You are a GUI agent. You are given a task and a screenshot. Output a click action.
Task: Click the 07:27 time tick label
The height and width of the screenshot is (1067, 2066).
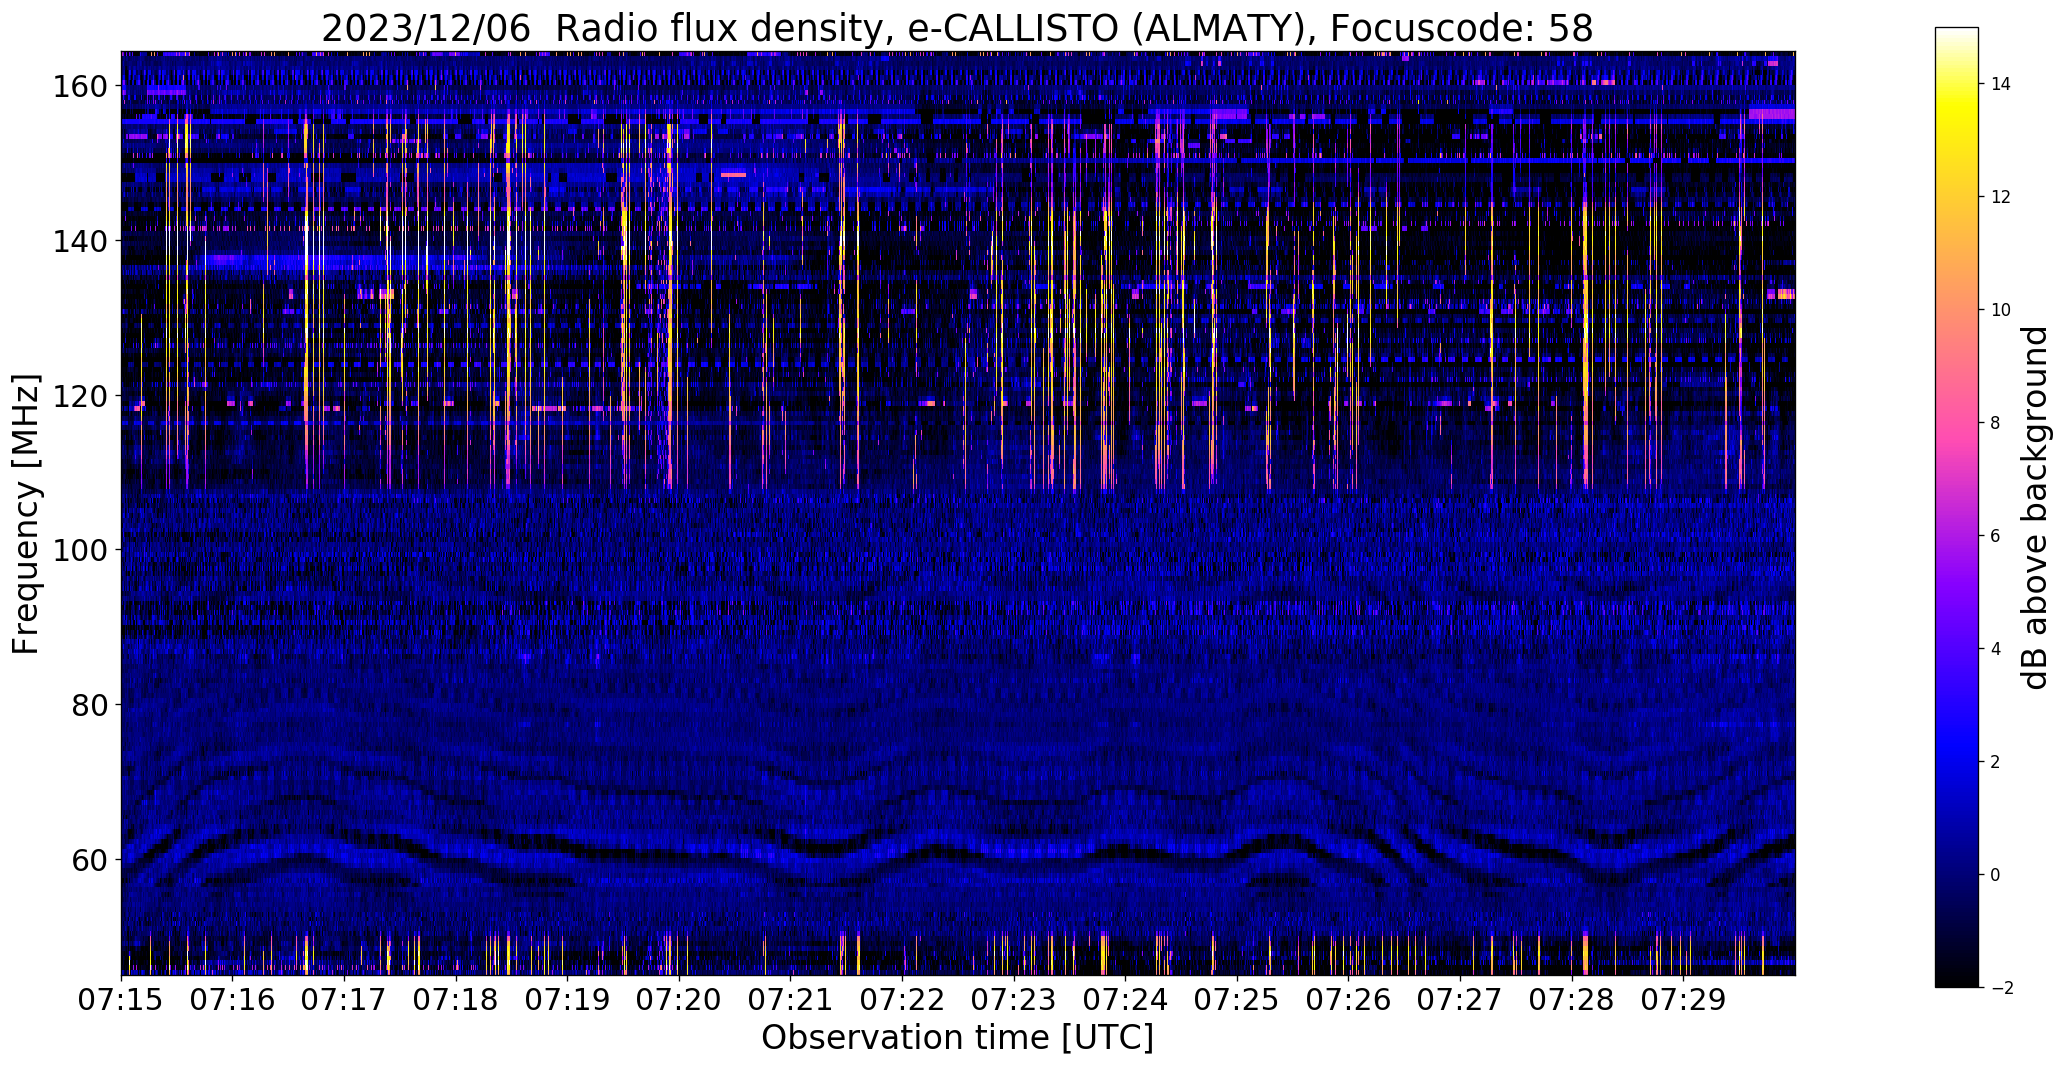pyautogui.click(x=1461, y=1000)
